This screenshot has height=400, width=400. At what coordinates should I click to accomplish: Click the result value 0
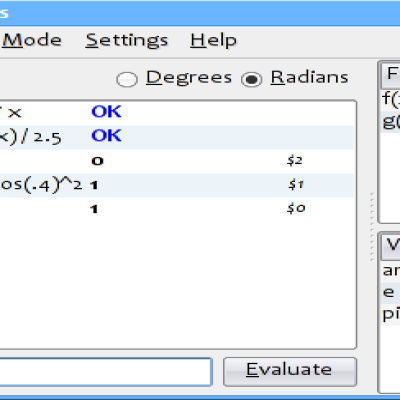[x=97, y=161]
